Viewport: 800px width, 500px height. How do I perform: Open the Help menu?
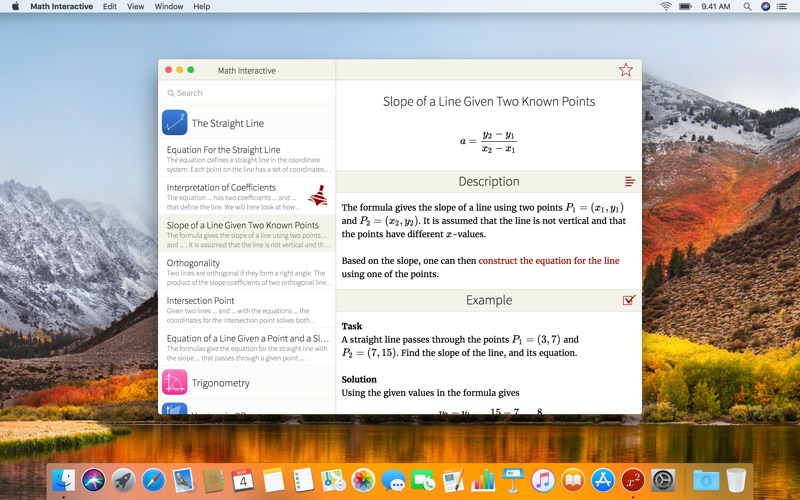pos(202,6)
